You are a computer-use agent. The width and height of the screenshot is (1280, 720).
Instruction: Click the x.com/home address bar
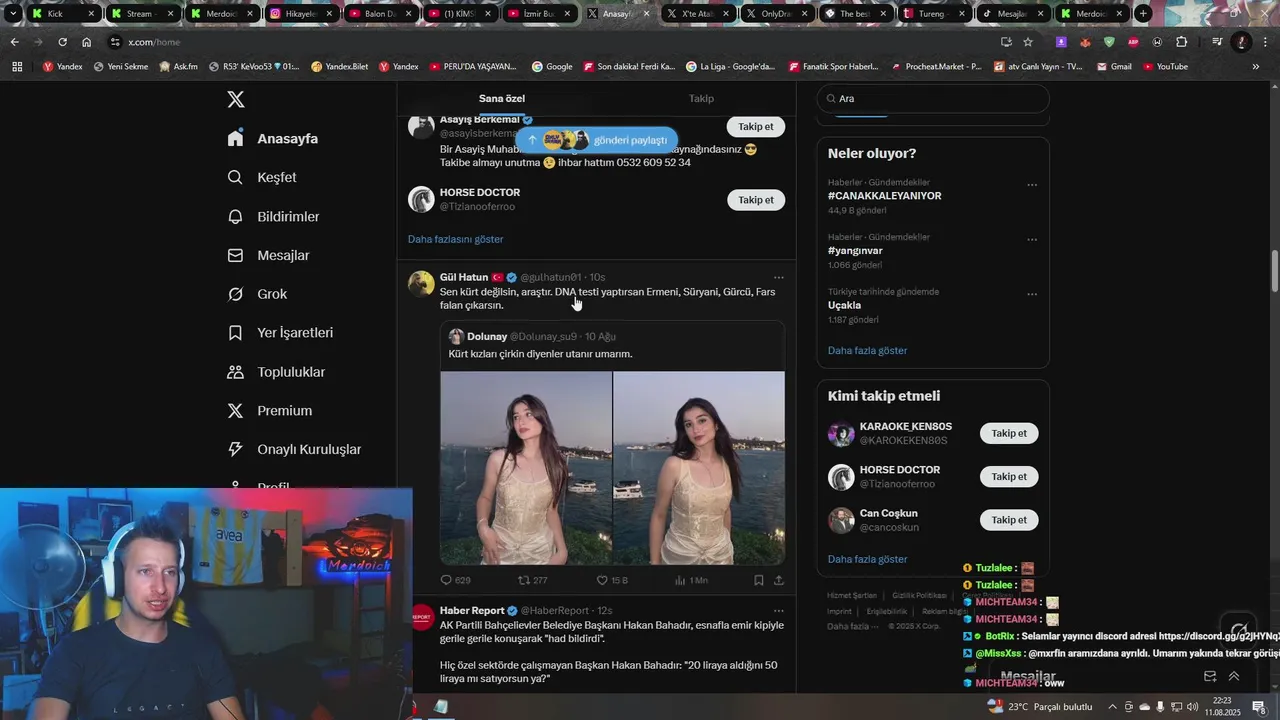pos(550,42)
